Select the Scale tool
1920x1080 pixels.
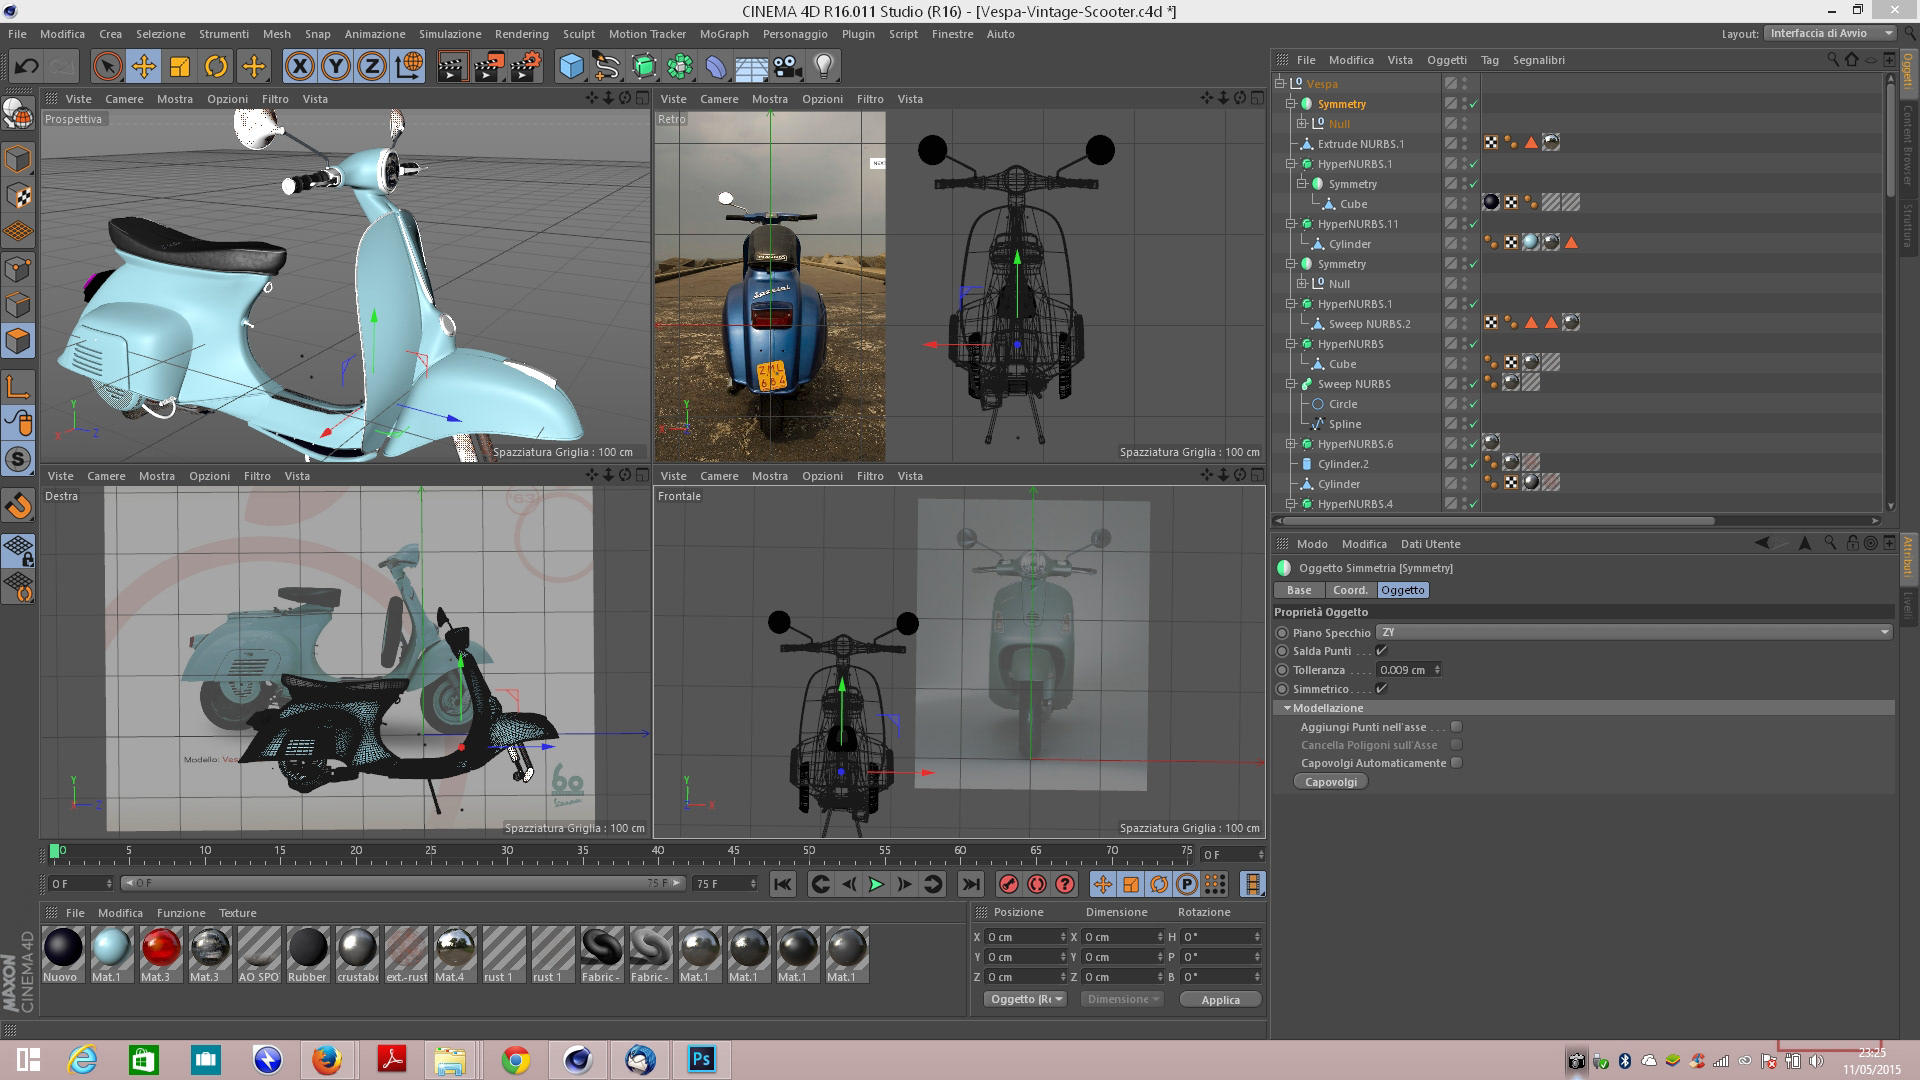pyautogui.click(x=180, y=67)
